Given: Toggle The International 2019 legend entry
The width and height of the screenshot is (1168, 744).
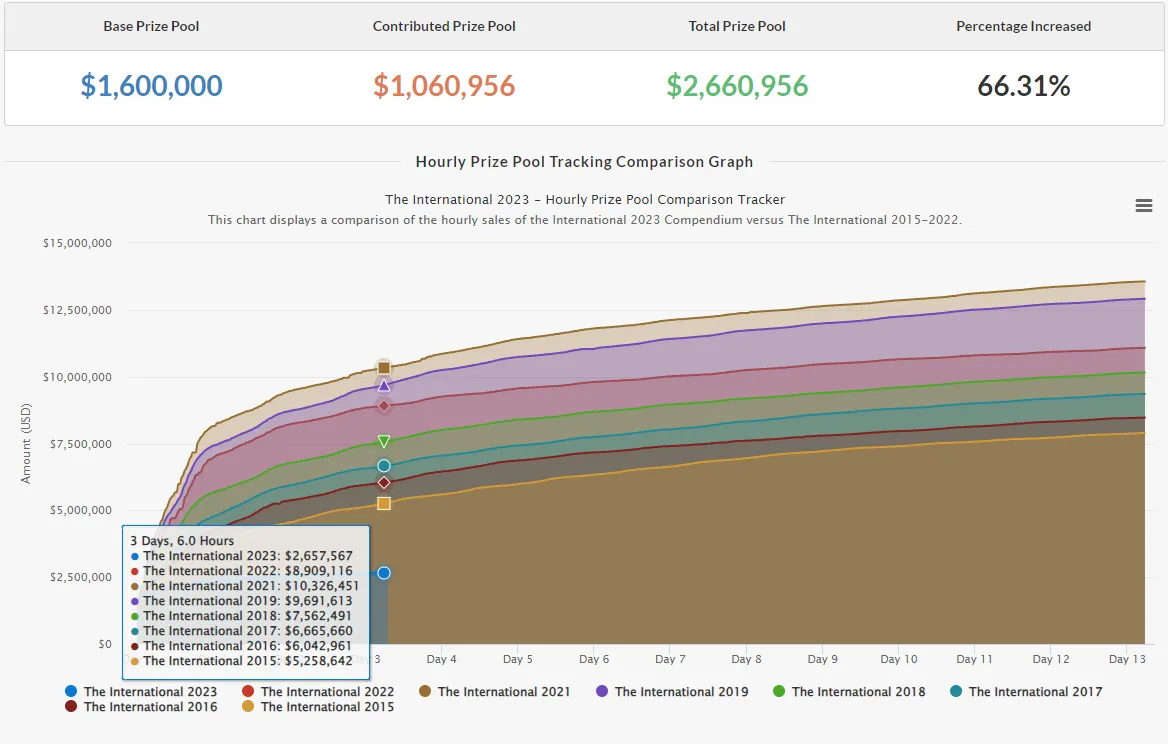Looking at the screenshot, I should (672, 692).
